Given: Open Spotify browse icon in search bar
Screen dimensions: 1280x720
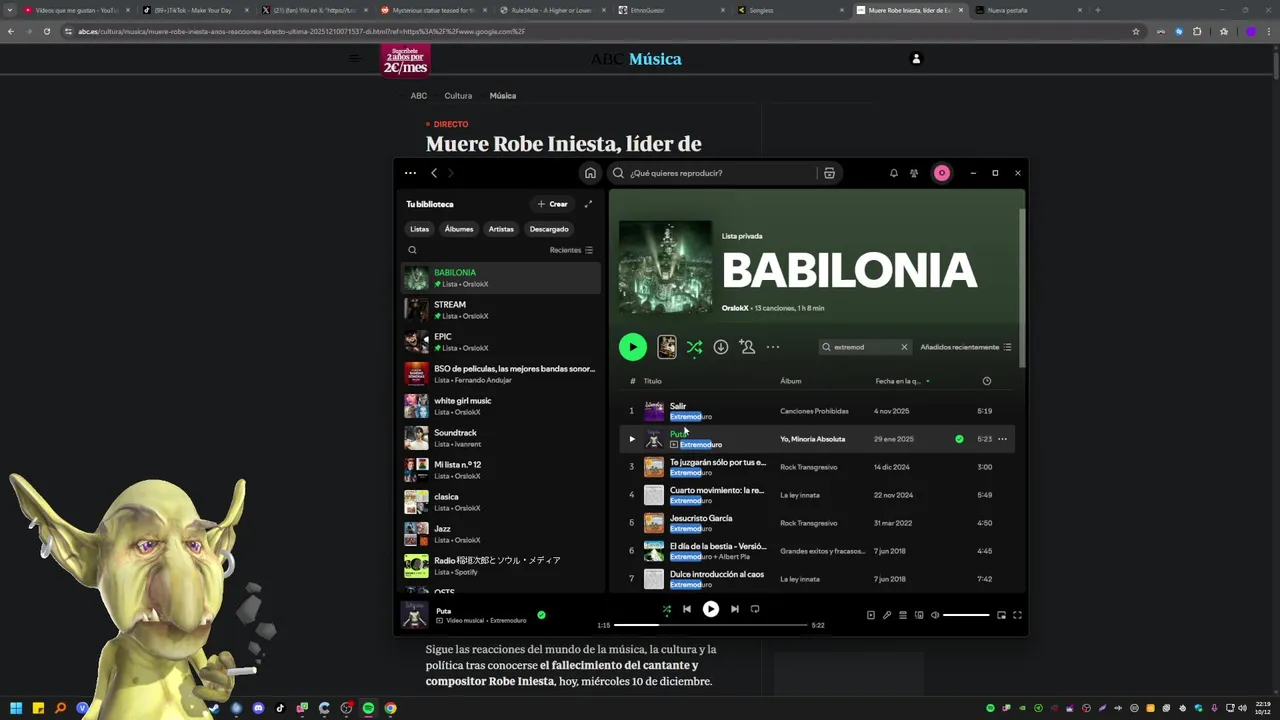Looking at the screenshot, I should point(829,173).
